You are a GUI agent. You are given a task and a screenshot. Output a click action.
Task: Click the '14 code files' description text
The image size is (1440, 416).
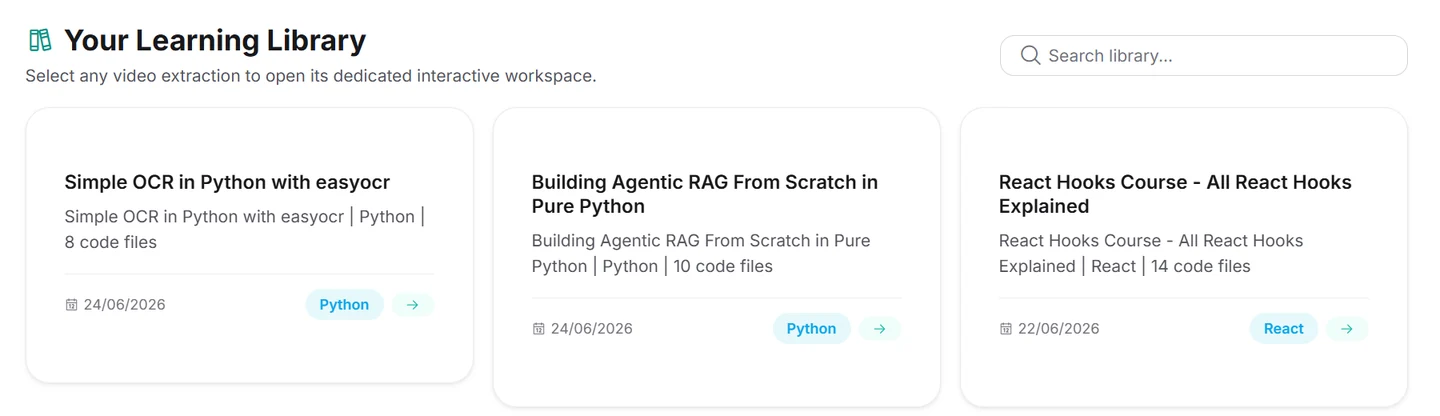click(x=1201, y=266)
